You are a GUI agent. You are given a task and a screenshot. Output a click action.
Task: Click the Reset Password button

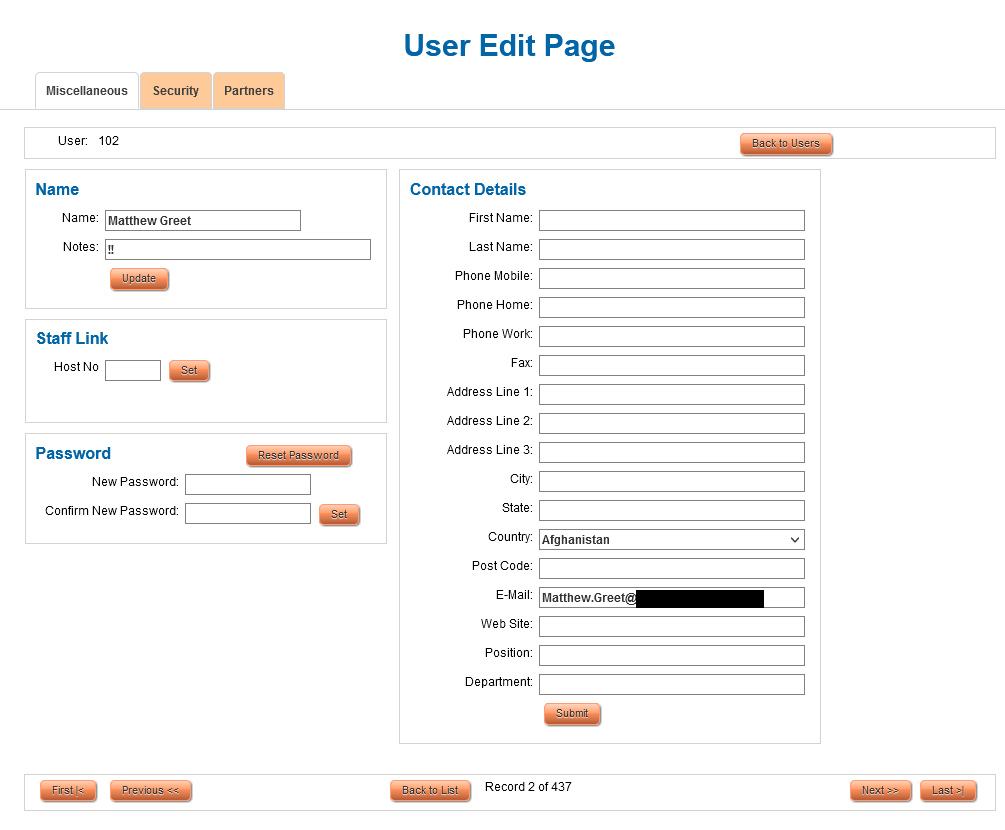pyautogui.click(x=298, y=456)
